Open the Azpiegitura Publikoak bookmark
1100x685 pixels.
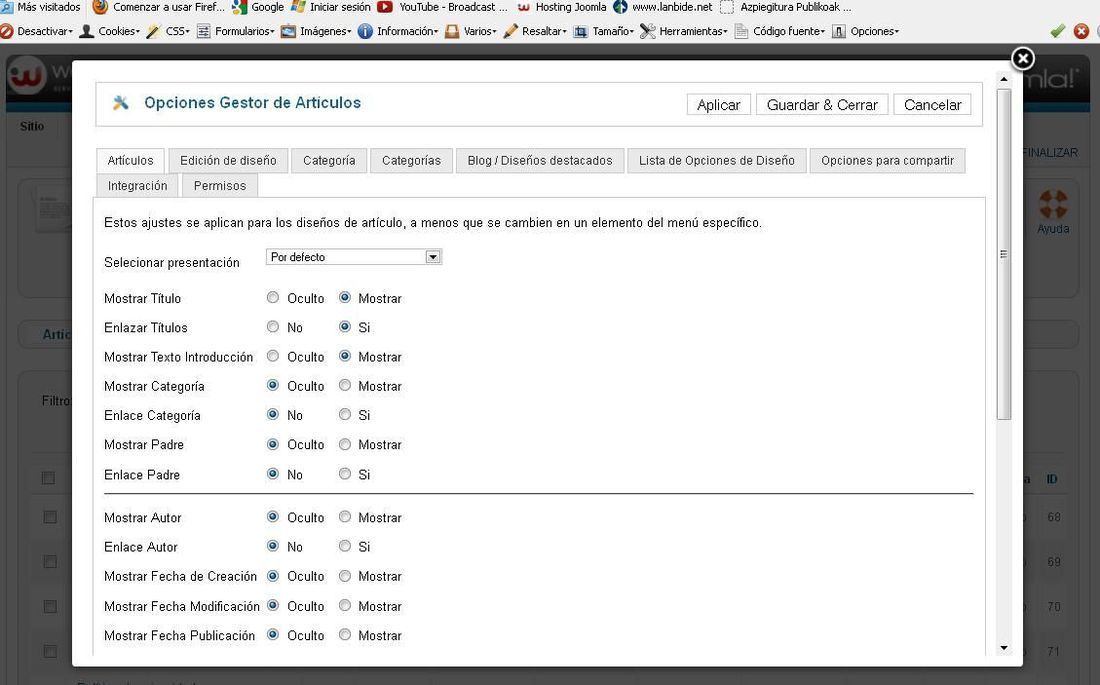(786, 7)
